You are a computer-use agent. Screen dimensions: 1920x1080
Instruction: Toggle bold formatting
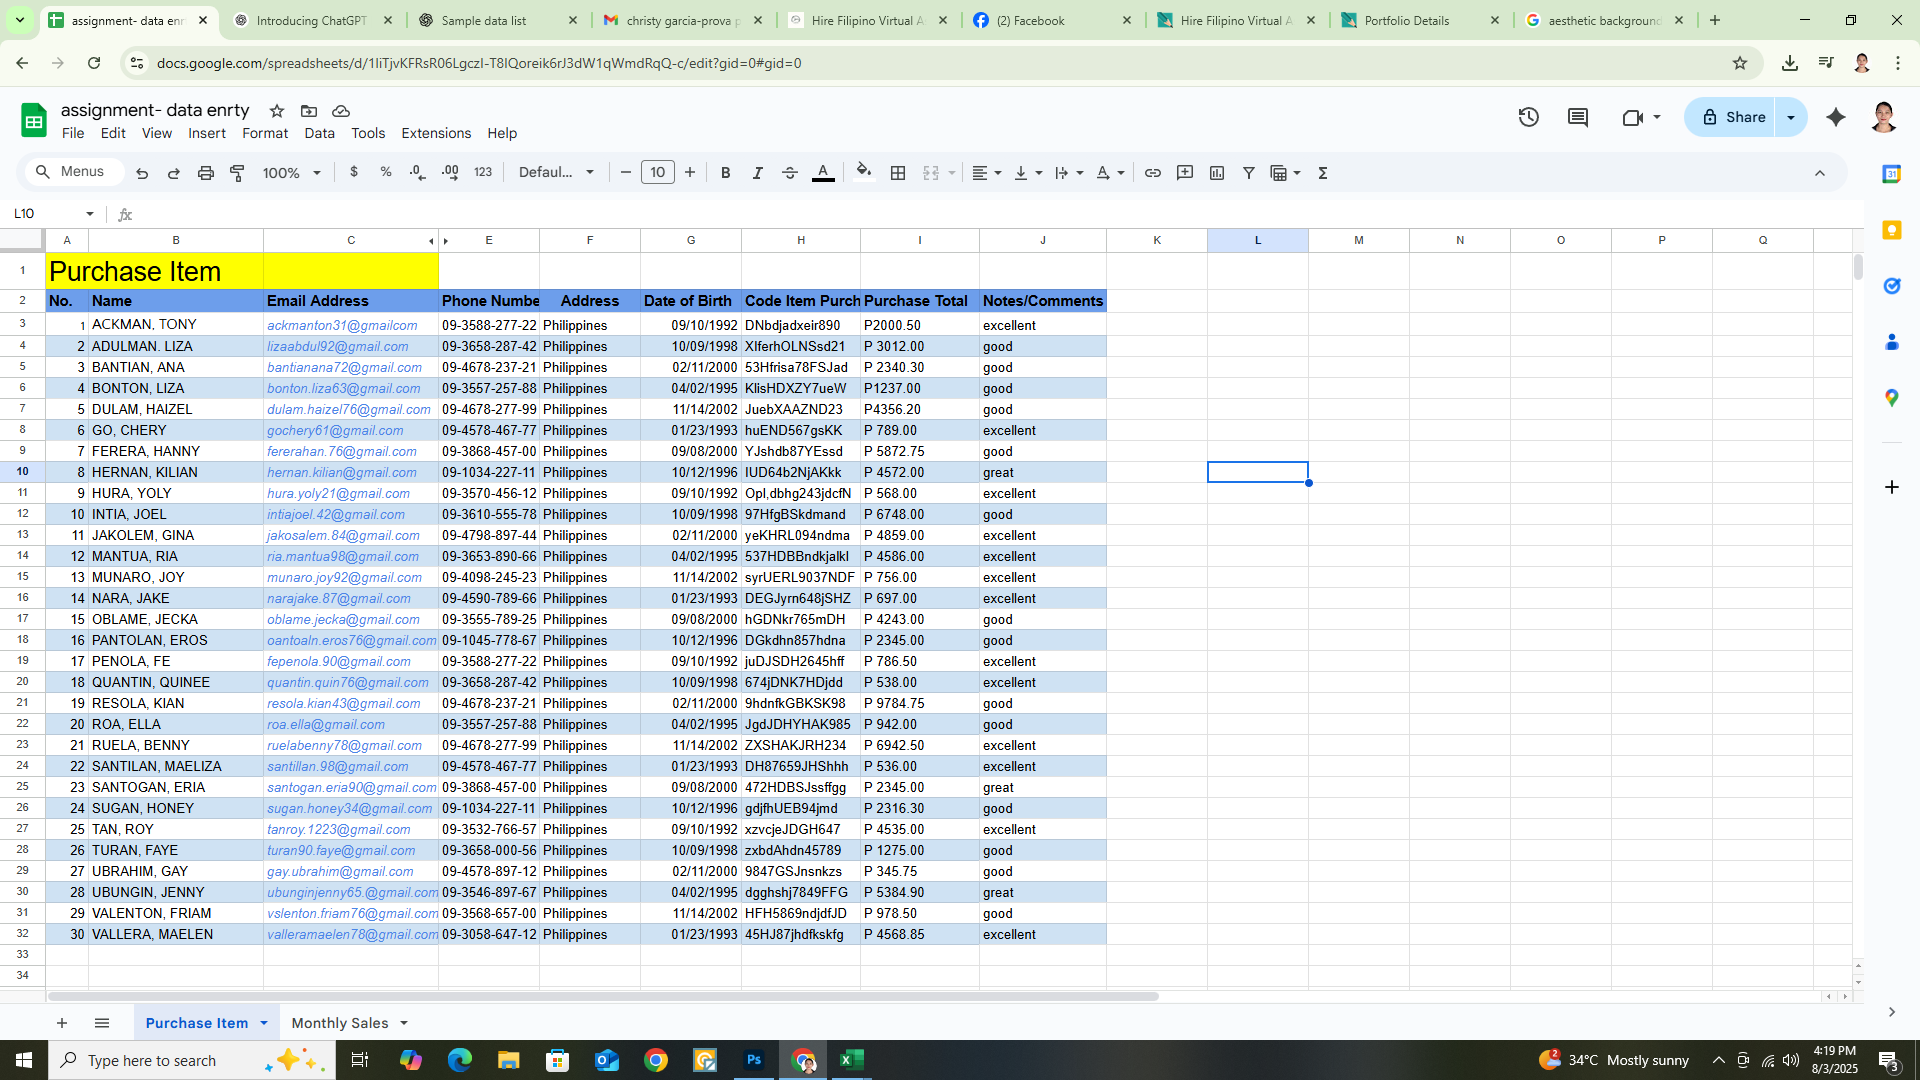click(x=725, y=173)
